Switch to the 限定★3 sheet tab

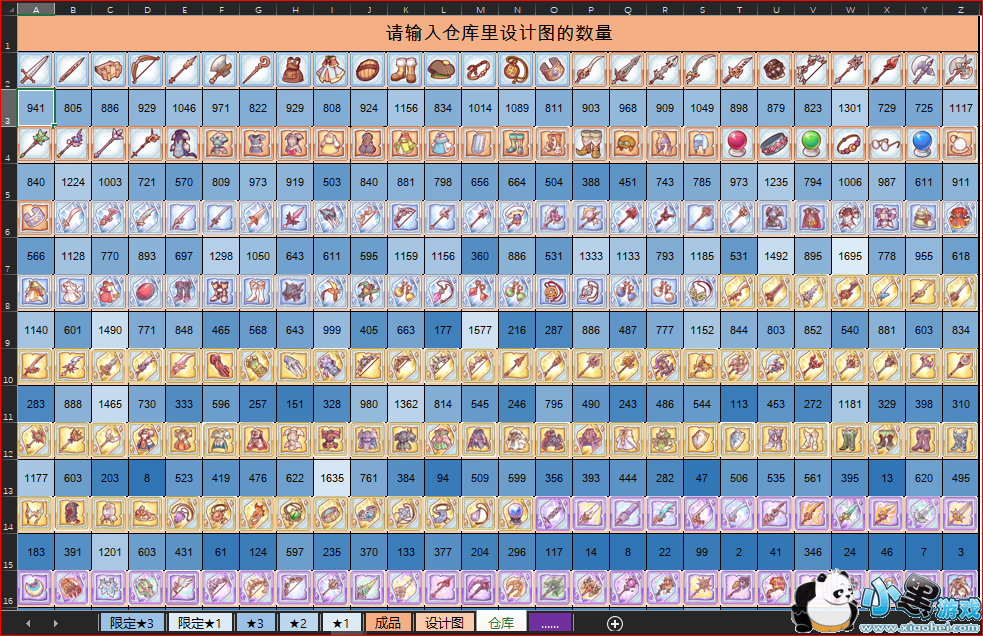coord(132,623)
